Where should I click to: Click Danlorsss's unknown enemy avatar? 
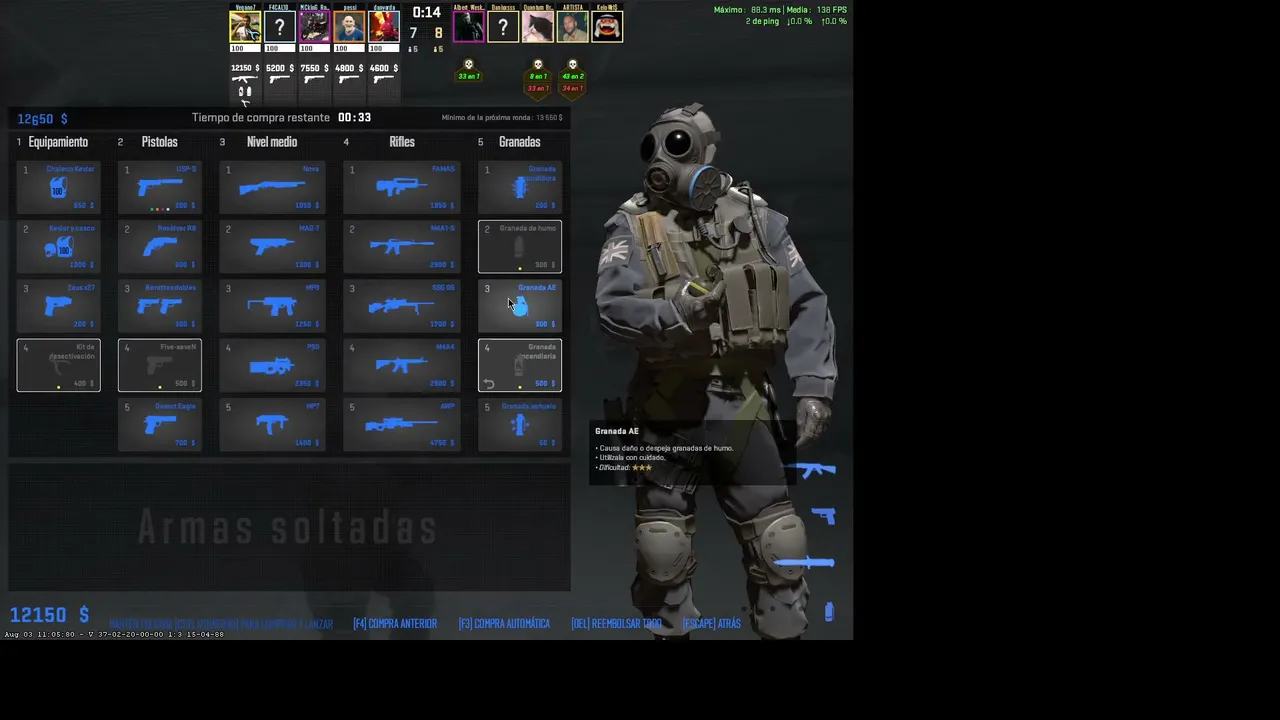pos(503,27)
